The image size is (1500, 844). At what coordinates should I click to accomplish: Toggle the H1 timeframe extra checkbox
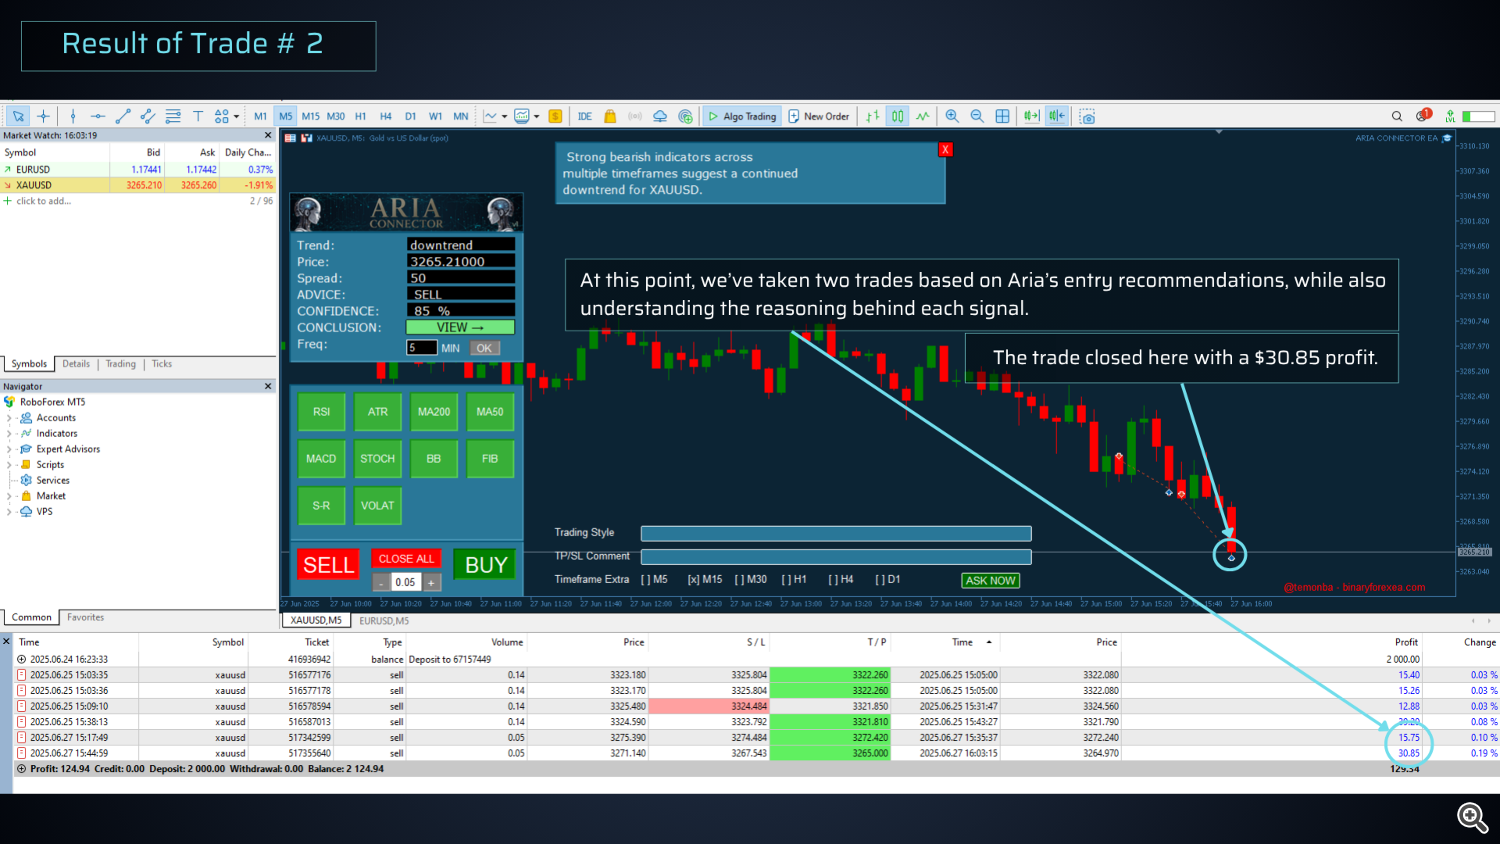(794, 579)
